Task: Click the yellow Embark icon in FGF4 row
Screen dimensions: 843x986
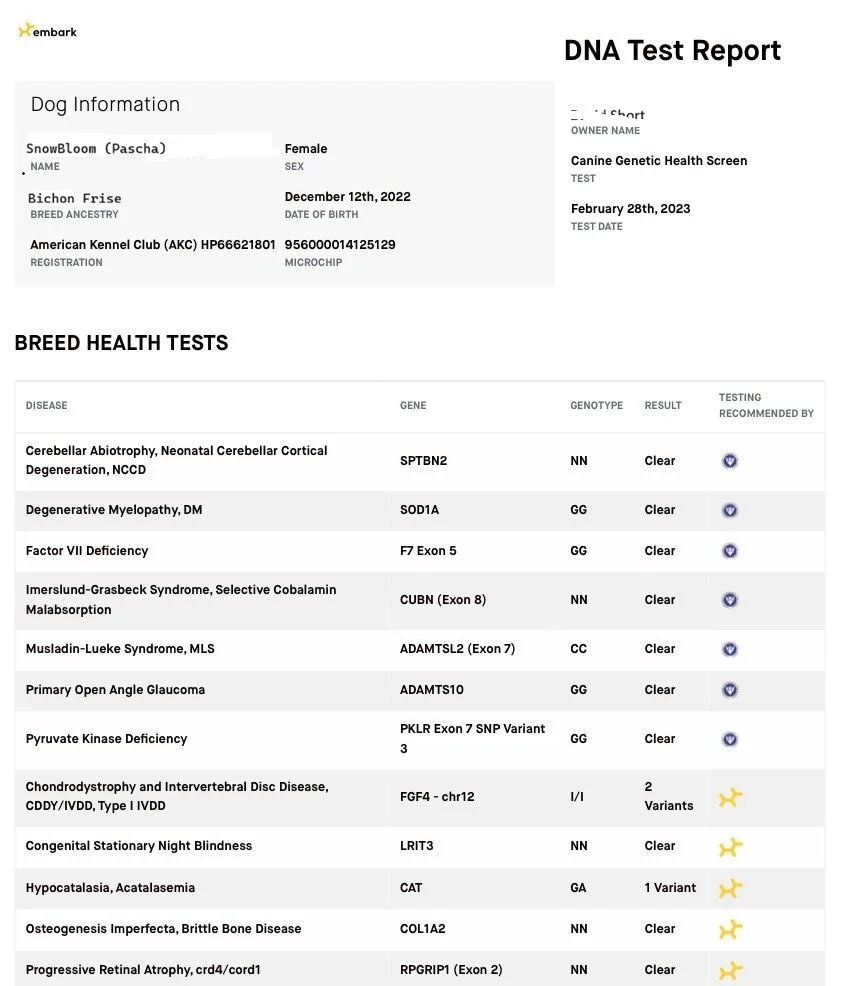Action: click(730, 797)
